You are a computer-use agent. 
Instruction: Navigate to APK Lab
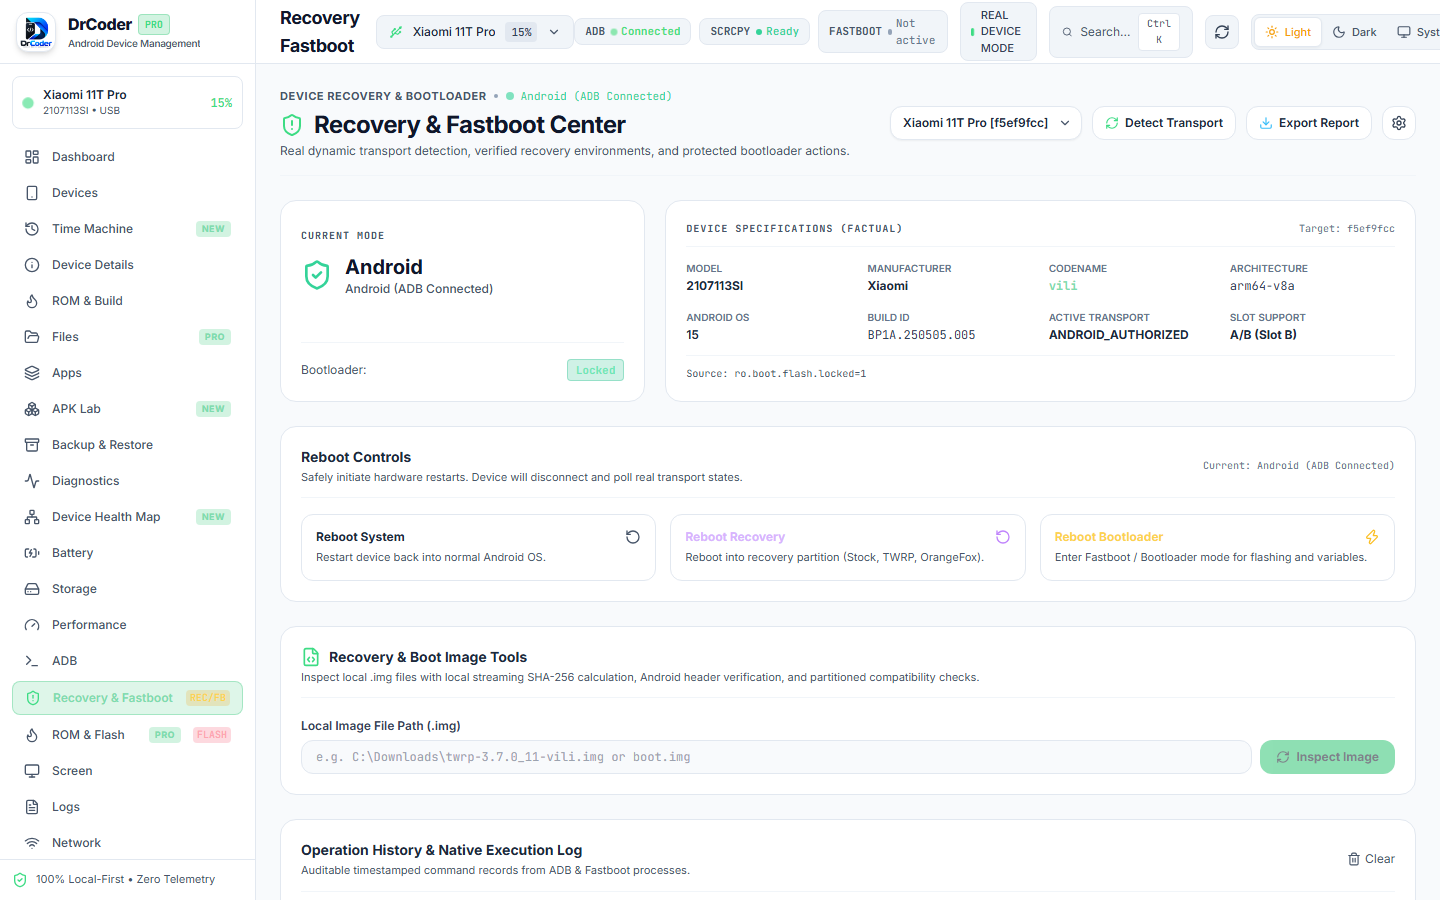pos(127,409)
